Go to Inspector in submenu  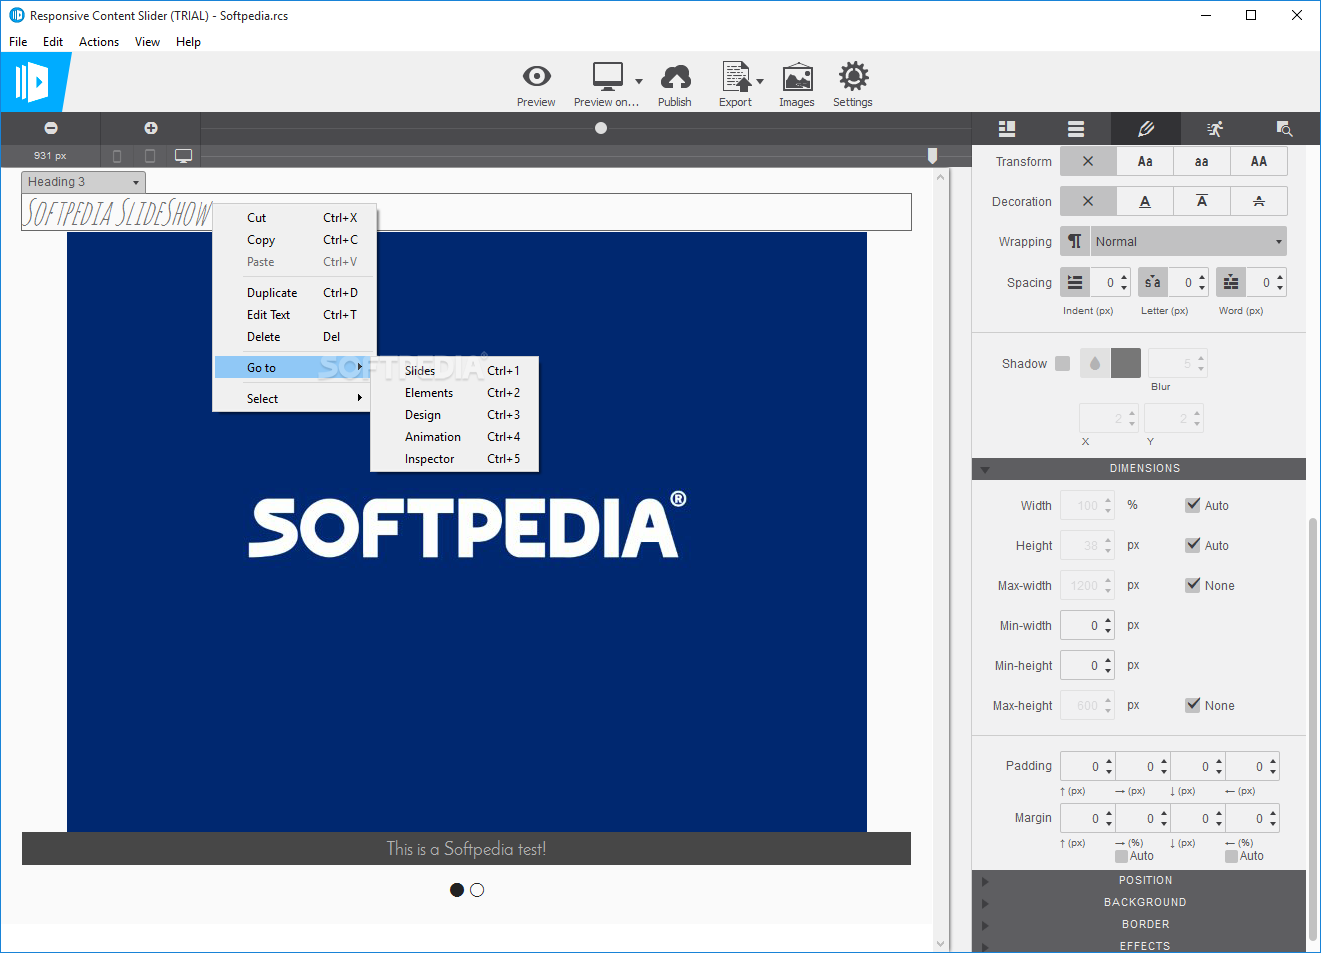coord(454,459)
